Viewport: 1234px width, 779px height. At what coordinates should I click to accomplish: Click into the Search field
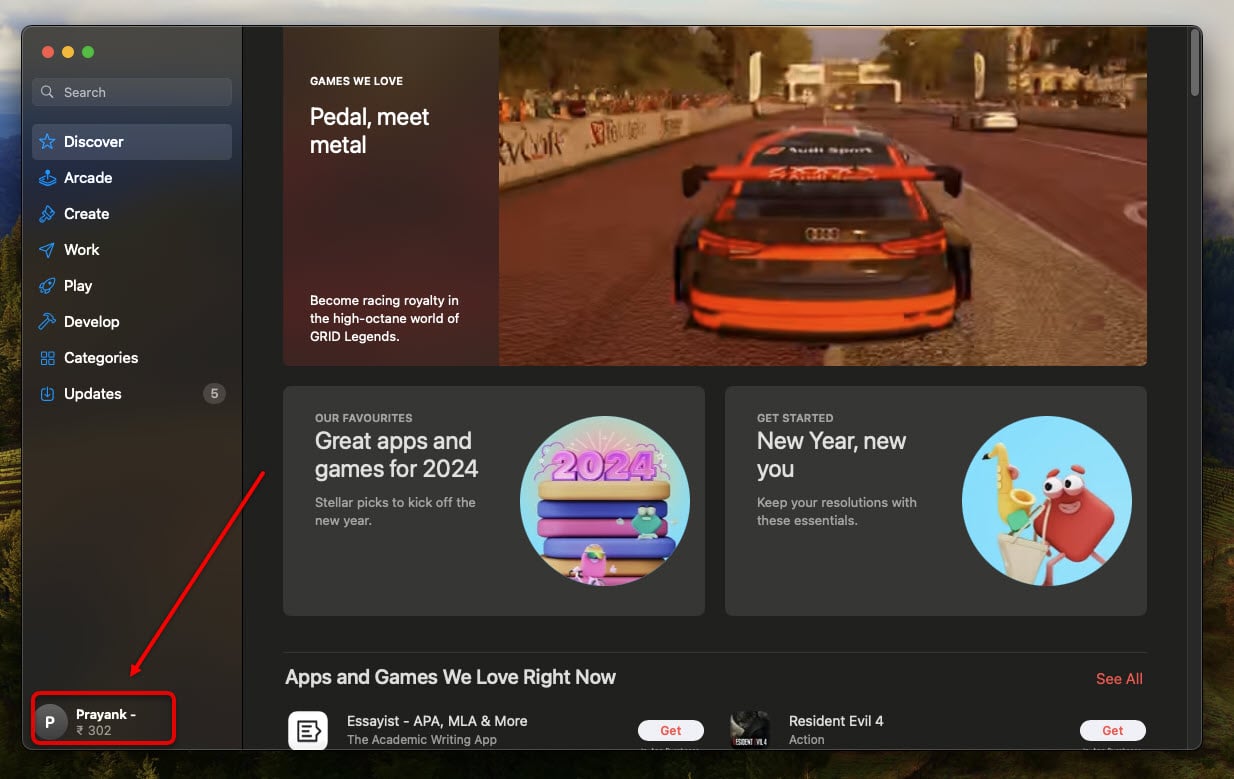(132, 92)
